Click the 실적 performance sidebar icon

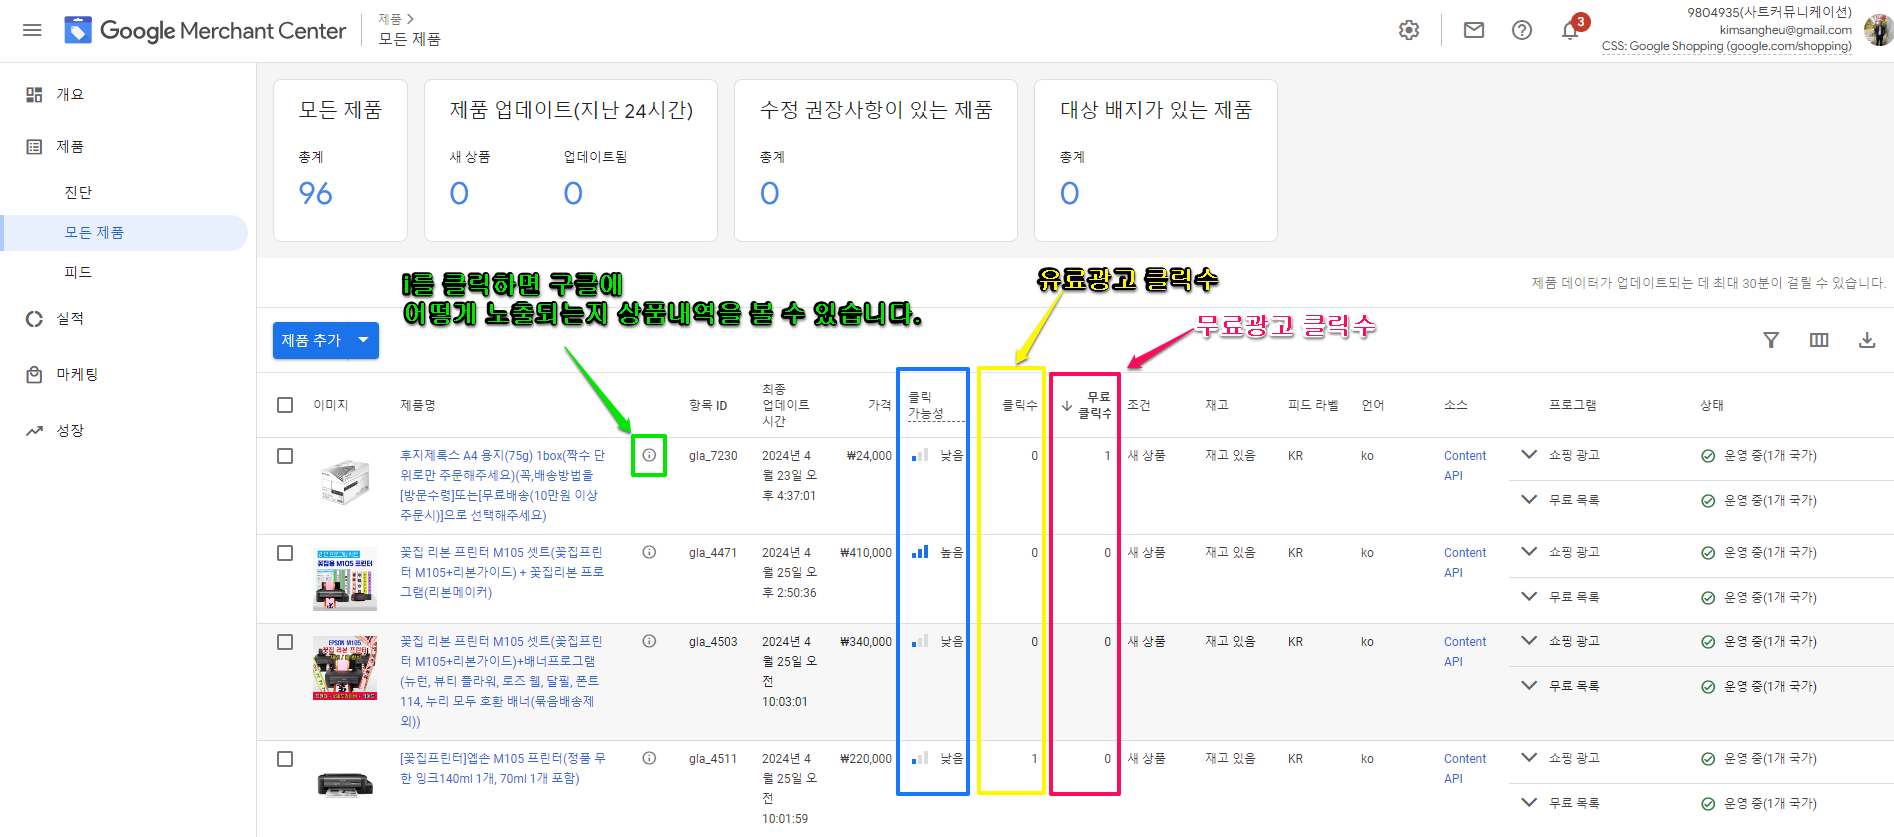(34, 318)
